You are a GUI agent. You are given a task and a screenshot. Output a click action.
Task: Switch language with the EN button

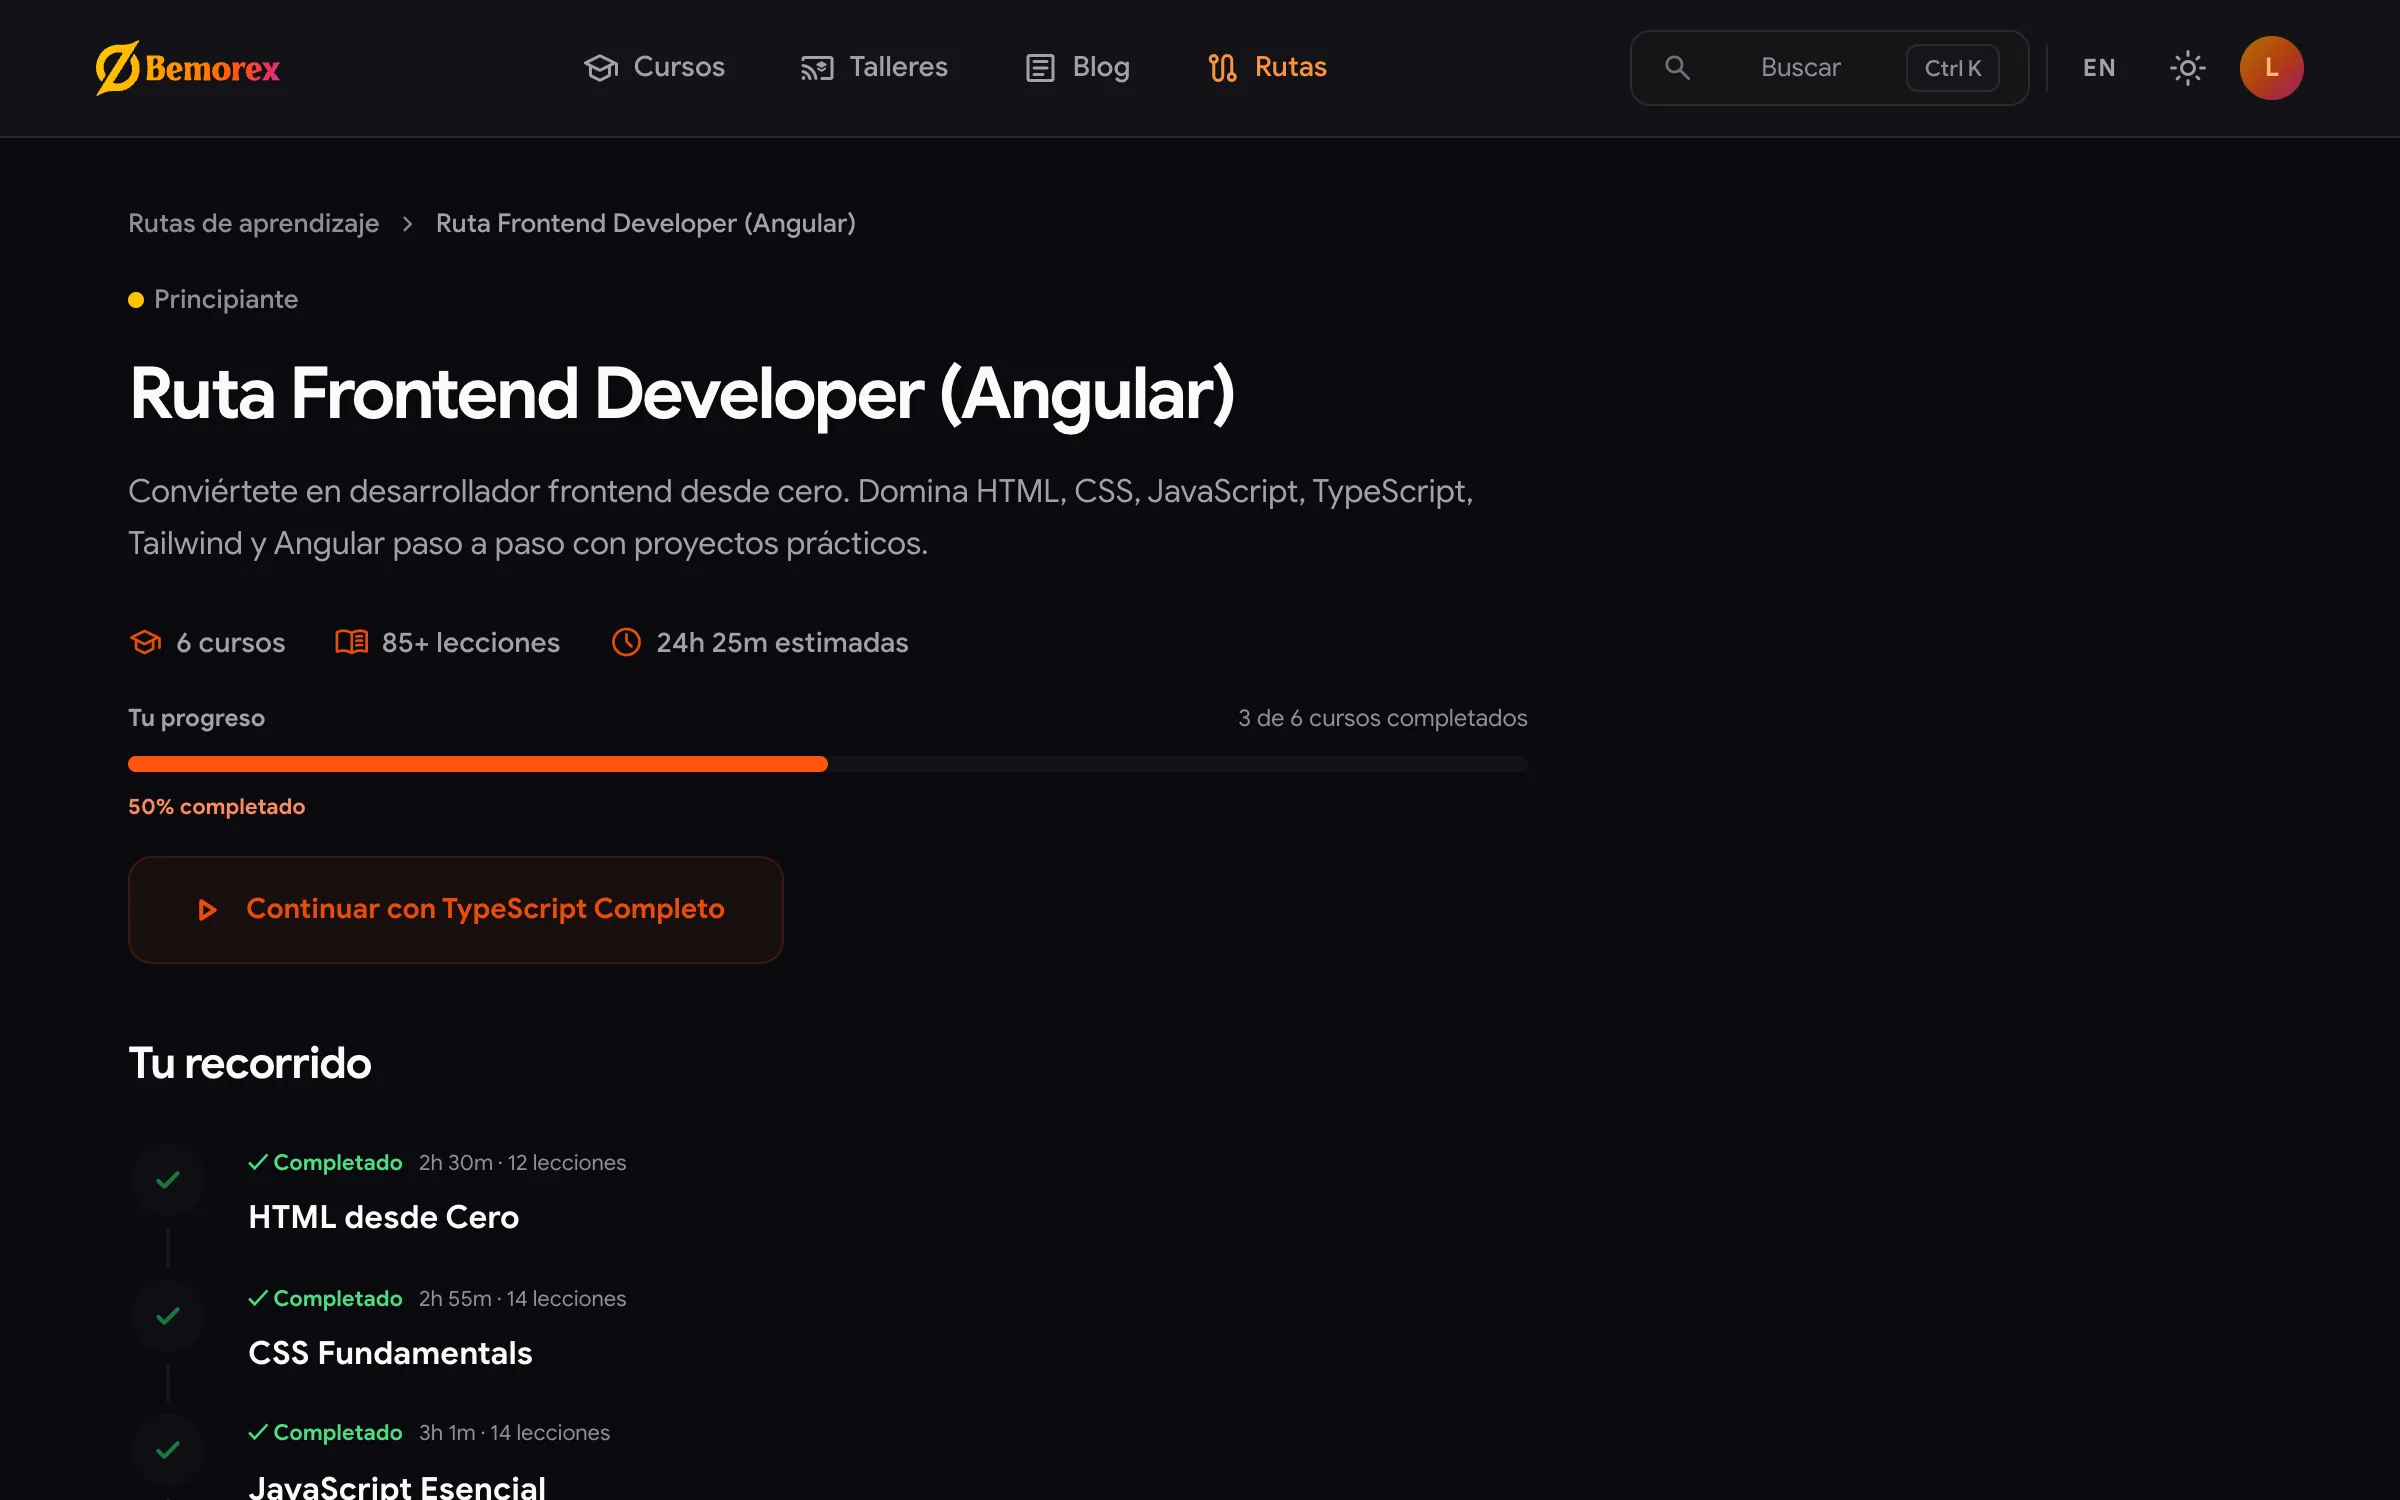pyautogui.click(x=2099, y=68)
